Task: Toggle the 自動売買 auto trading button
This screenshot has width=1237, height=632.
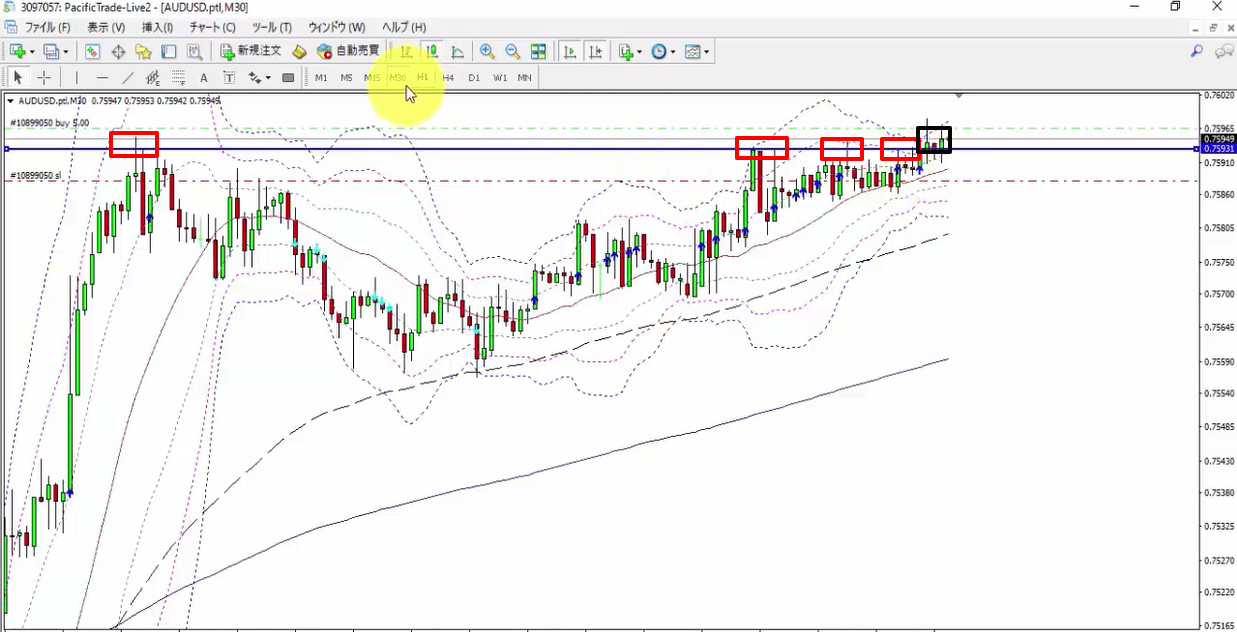Action: (x=348, y=51)
